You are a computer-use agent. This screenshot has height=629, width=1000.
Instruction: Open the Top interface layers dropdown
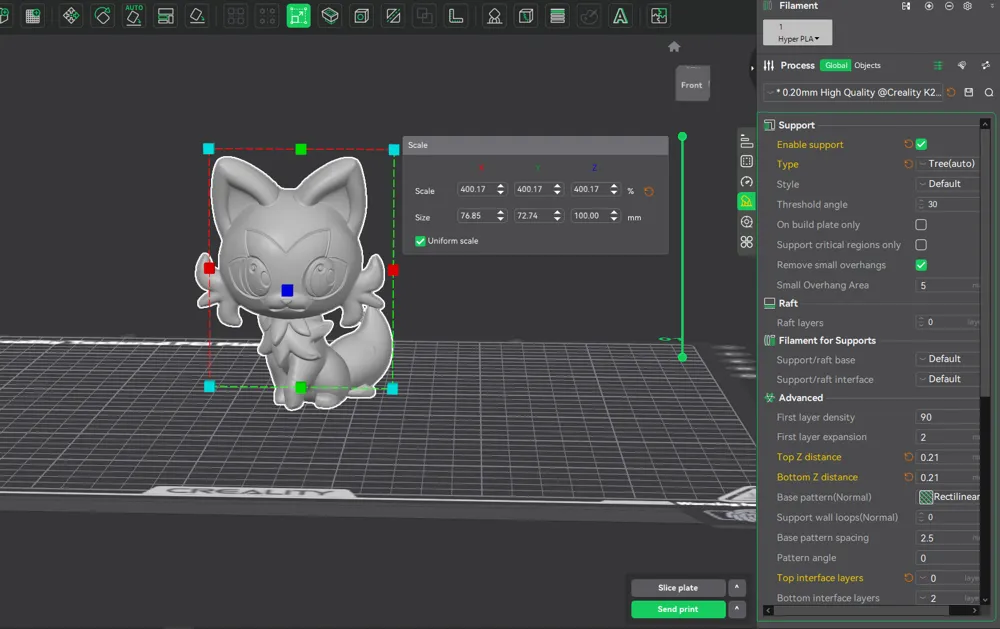click(x=948, y=578)
